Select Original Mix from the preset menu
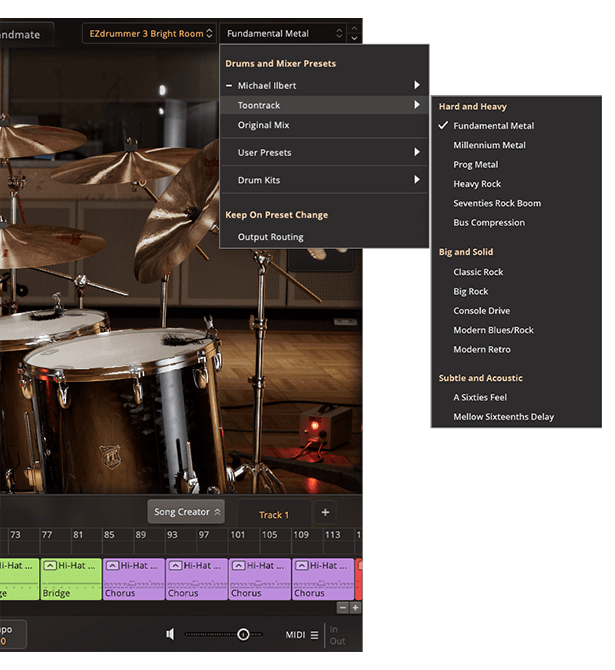 [x=263, y=125]
